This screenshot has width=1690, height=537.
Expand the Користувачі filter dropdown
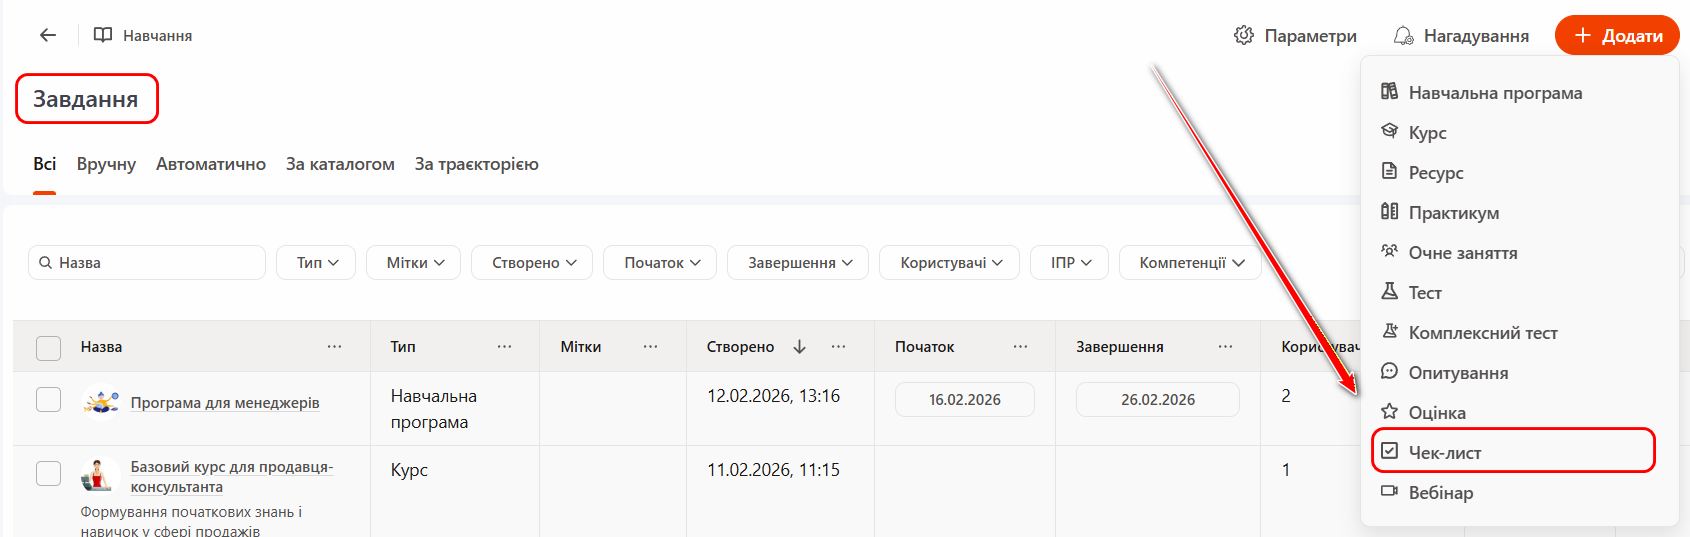click(949, 263)
